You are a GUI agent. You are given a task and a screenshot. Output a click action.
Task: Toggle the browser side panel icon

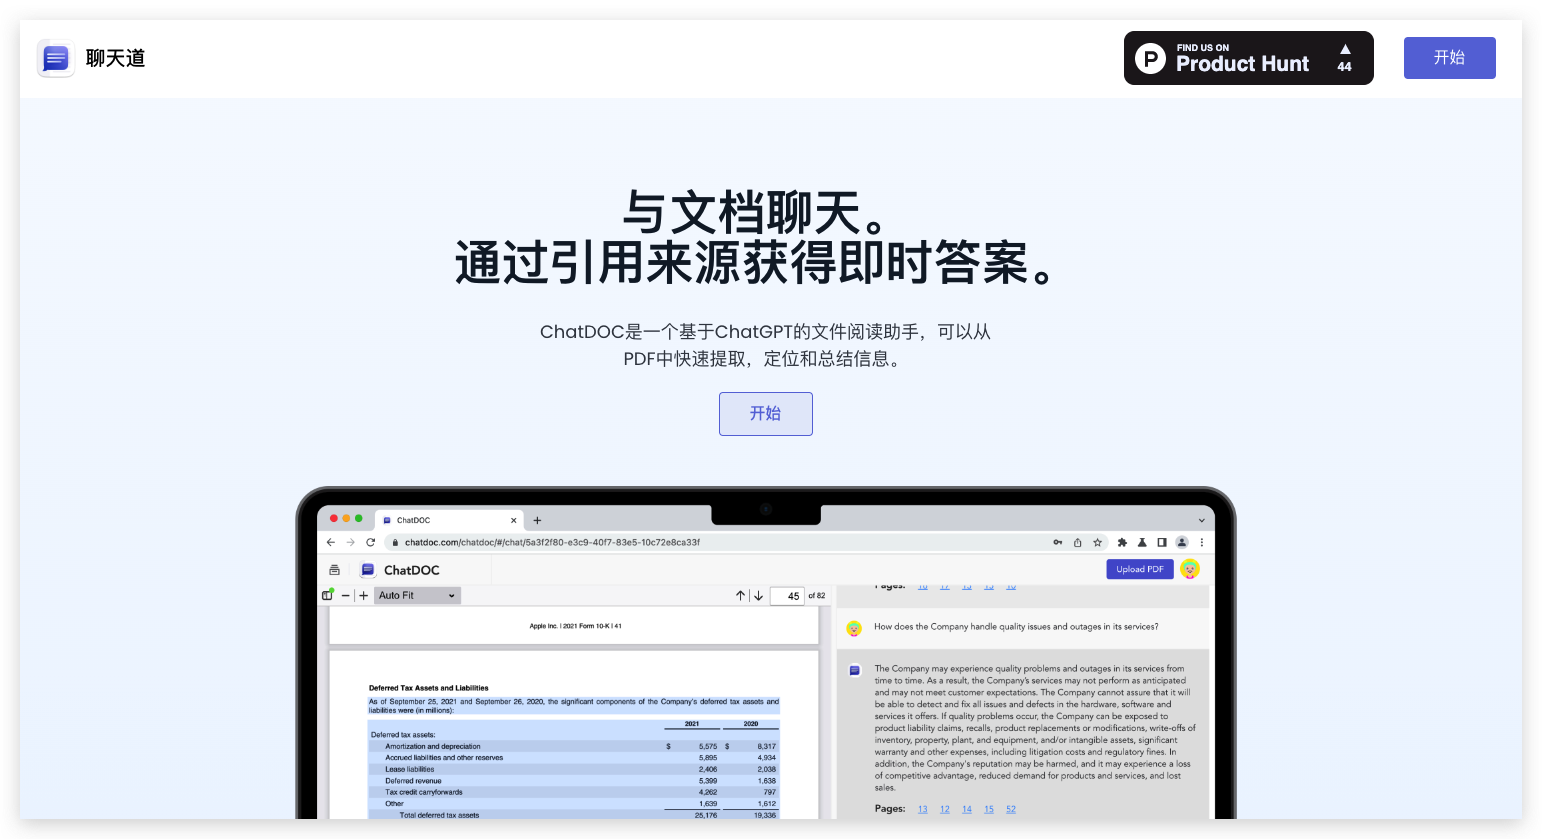point(1162,542)
